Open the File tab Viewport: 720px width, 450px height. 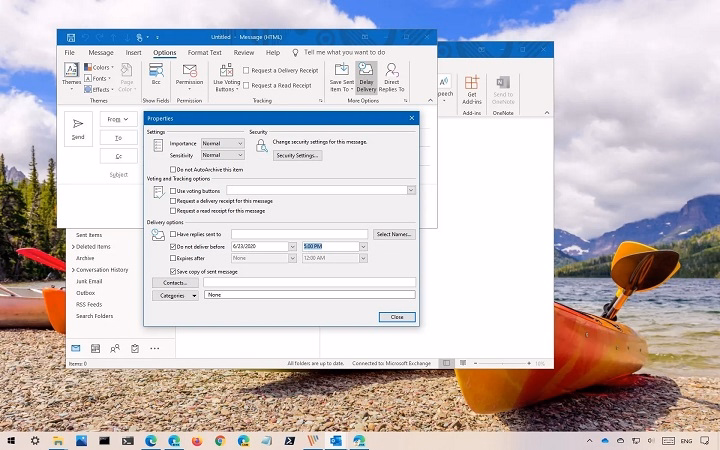(x=70, y=52)
